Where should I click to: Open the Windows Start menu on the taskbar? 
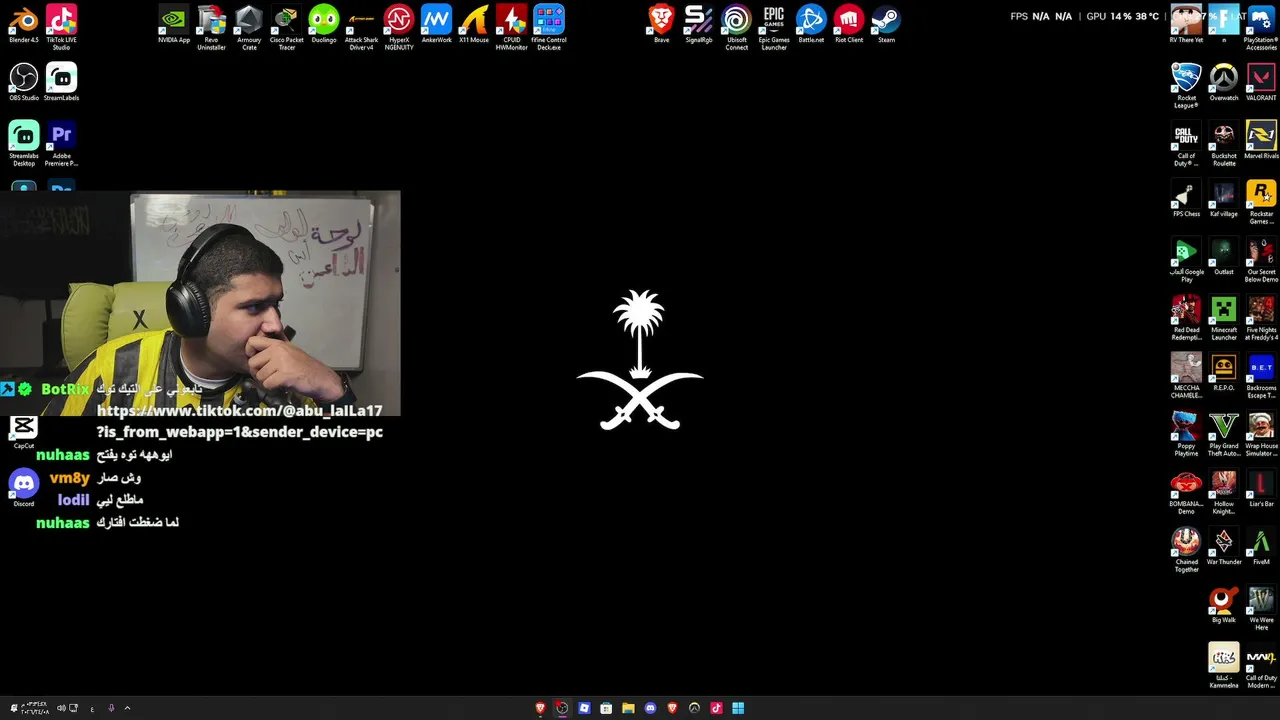pyautogui.click(x=738, y=708)
